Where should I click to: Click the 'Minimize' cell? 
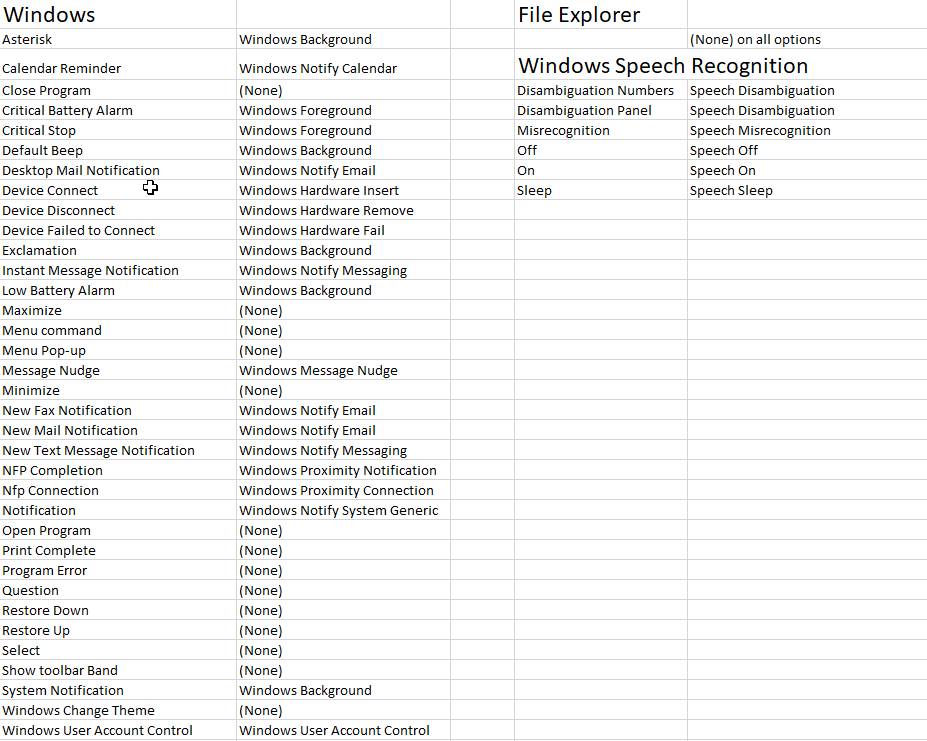[x=118, y=390]
